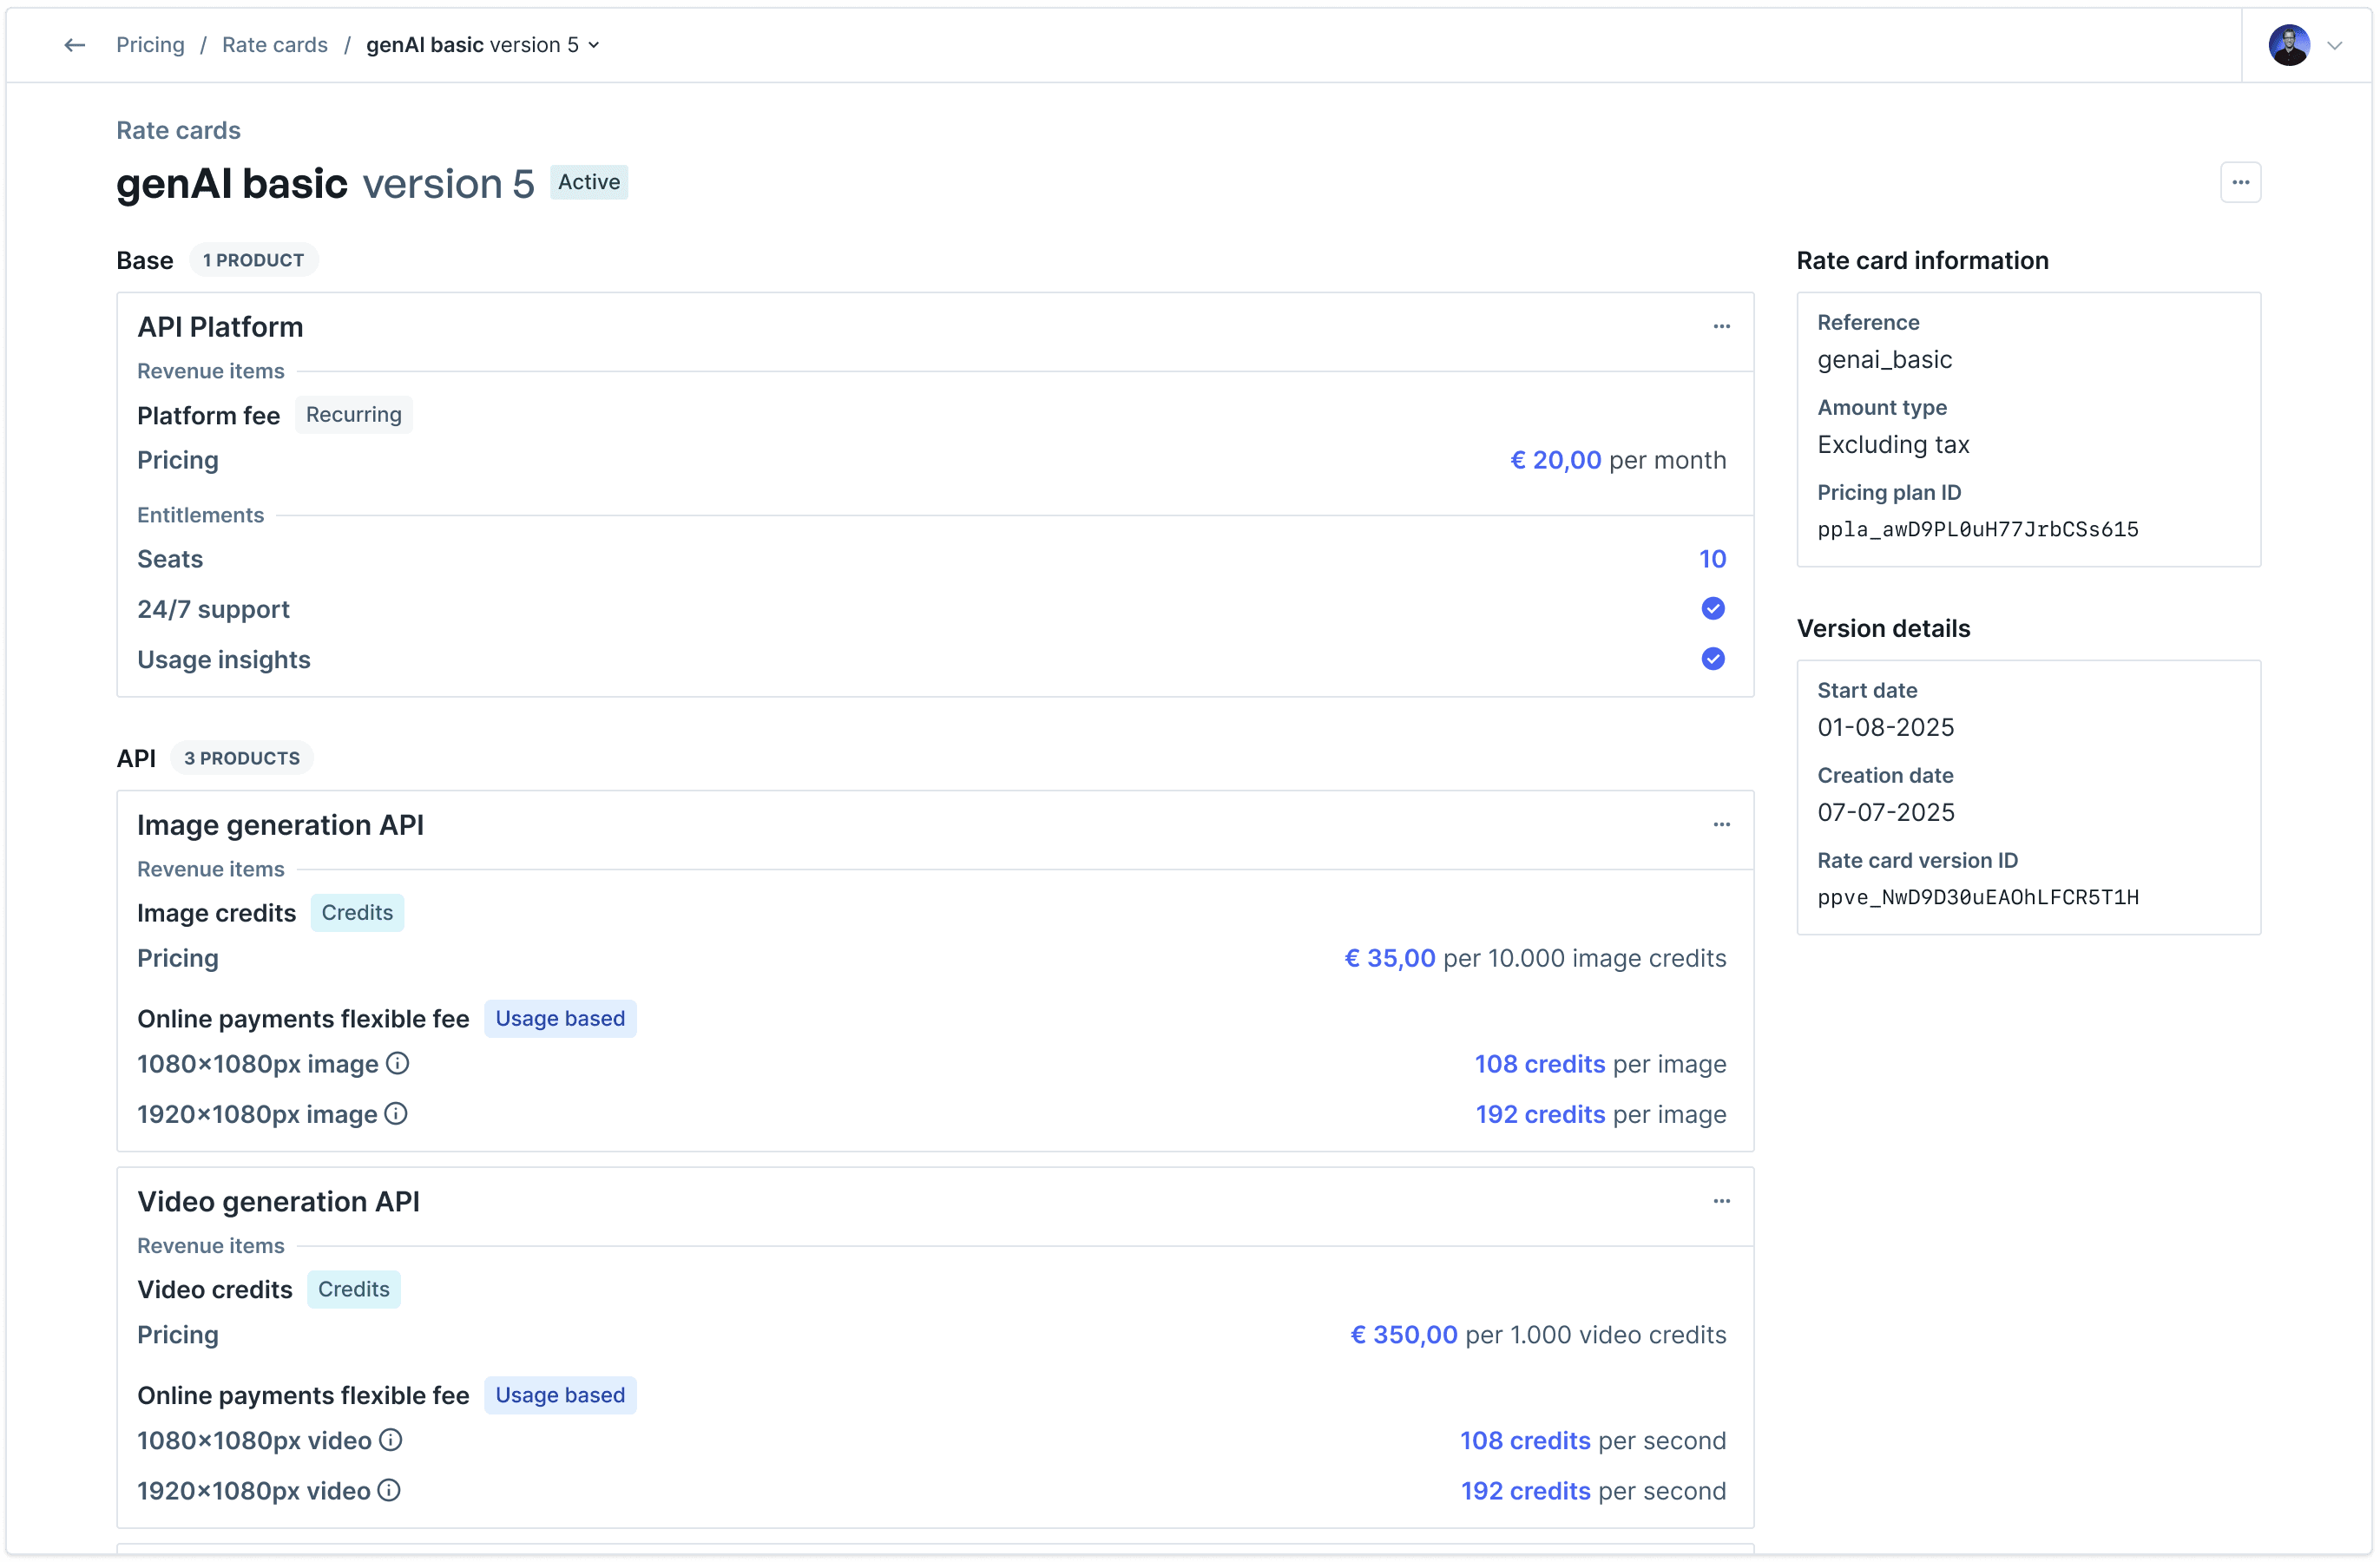
Task: Open API Platform three-dot menu
Action: (1721, 327)
